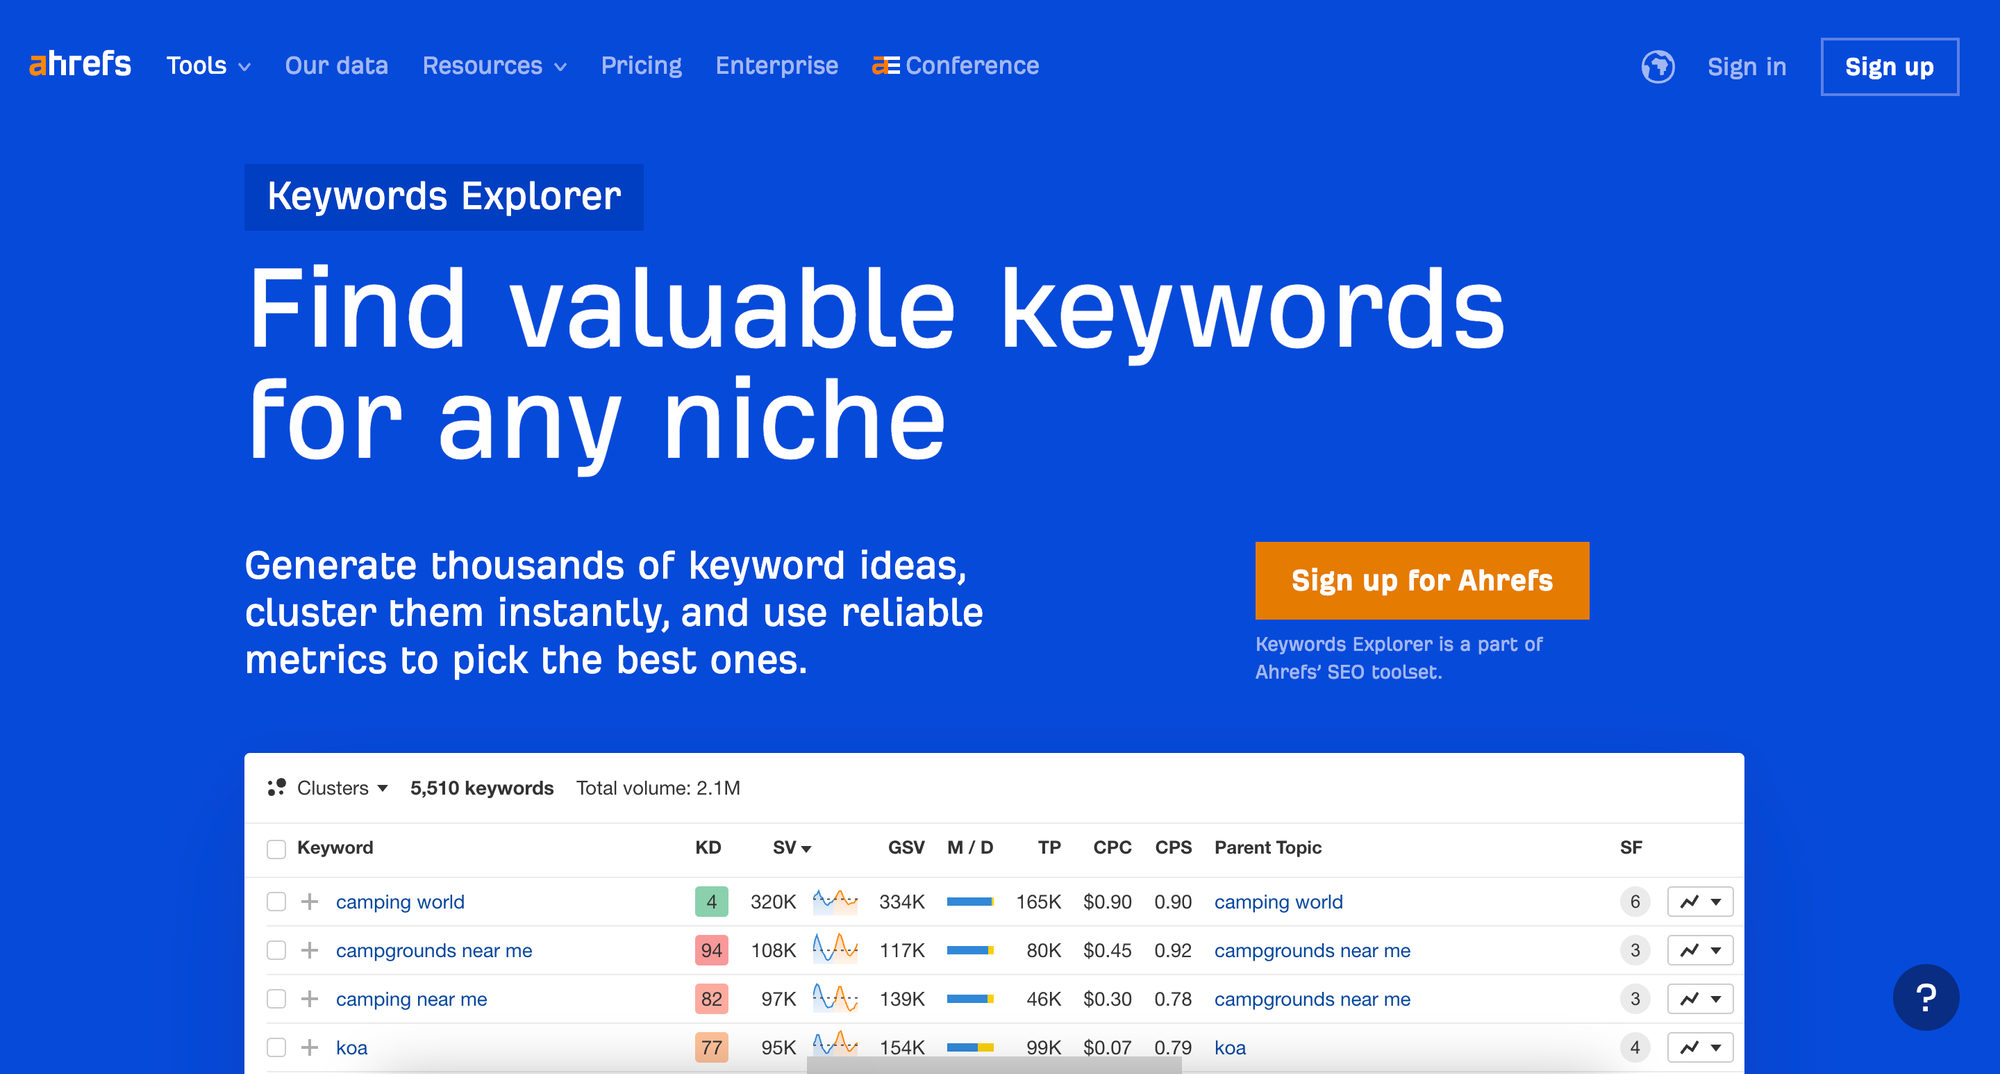Click the Keywords Explorer label
The height and width of the screenshot is (1074, 2000).
pyautogui.click(x=444, y=197)
